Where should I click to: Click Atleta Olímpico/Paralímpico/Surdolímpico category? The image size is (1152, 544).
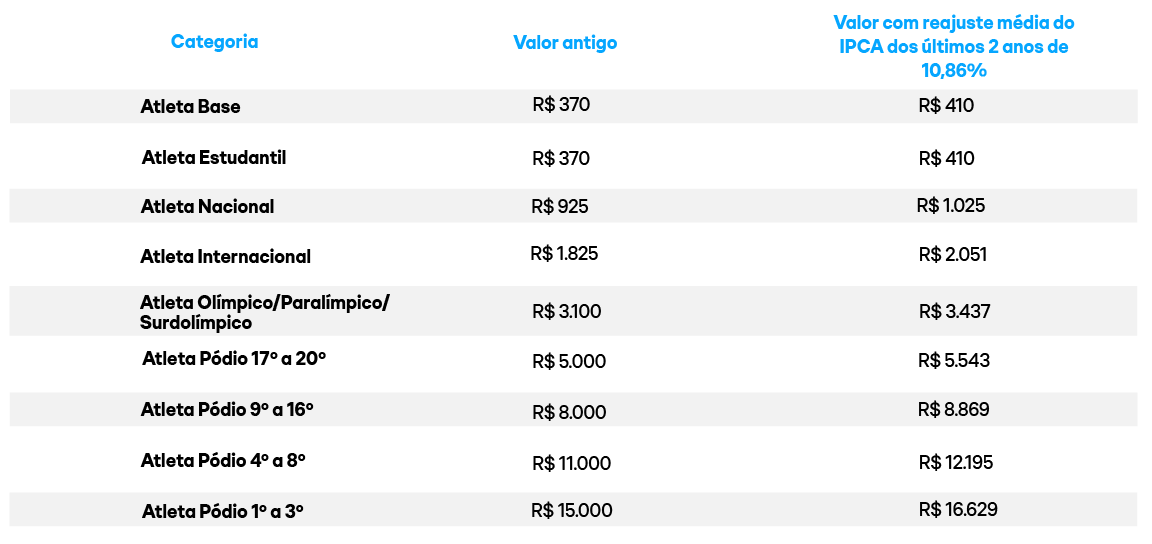[x=264, y=312]
